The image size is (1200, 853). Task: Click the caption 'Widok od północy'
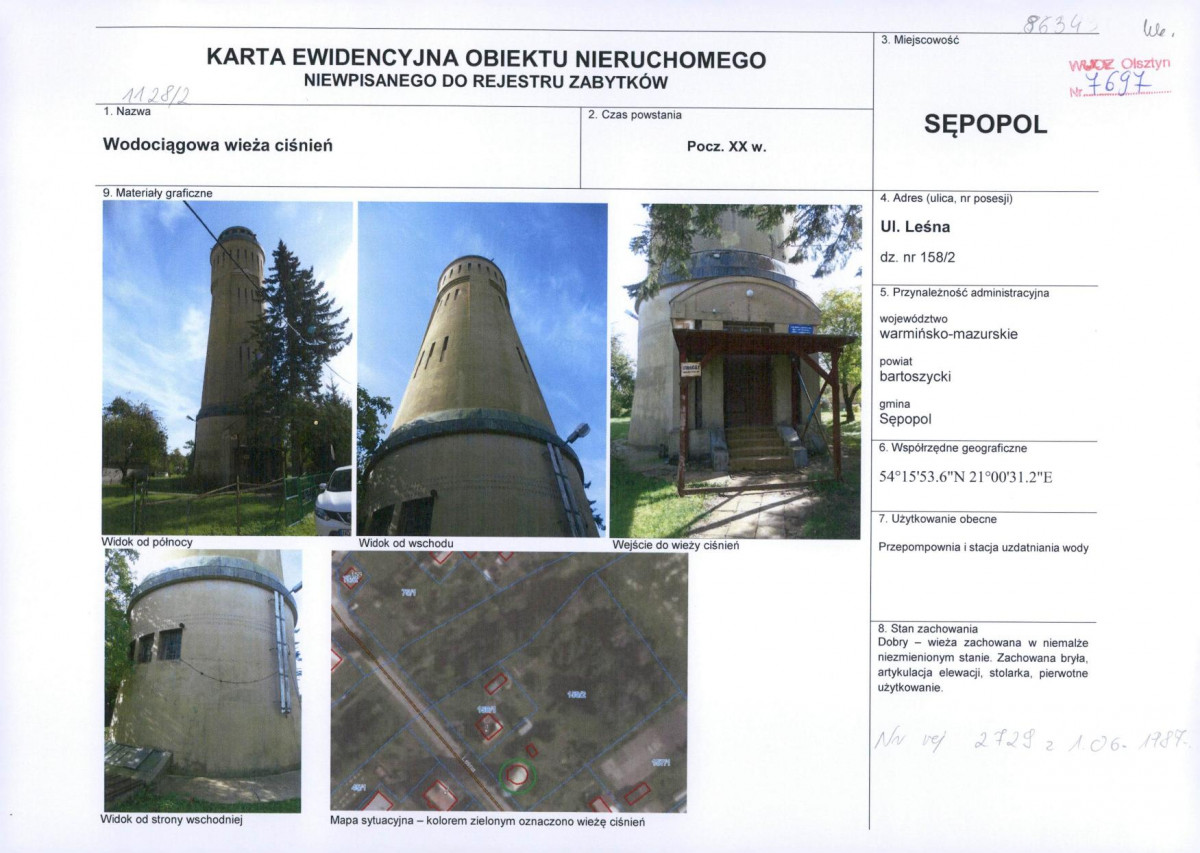coord(147,542)
